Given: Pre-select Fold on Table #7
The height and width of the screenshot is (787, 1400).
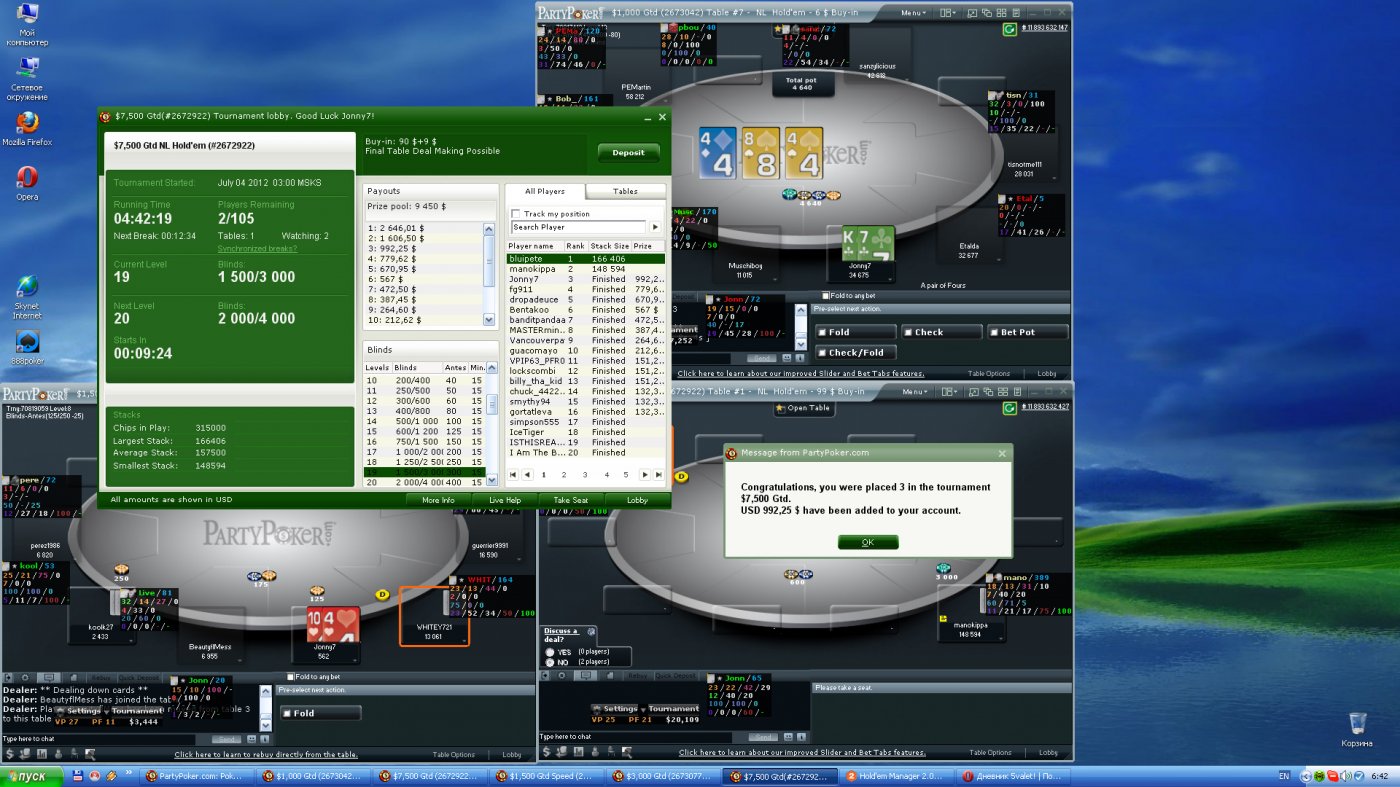Looking at the screenshot, I should [x=856, y=332].
